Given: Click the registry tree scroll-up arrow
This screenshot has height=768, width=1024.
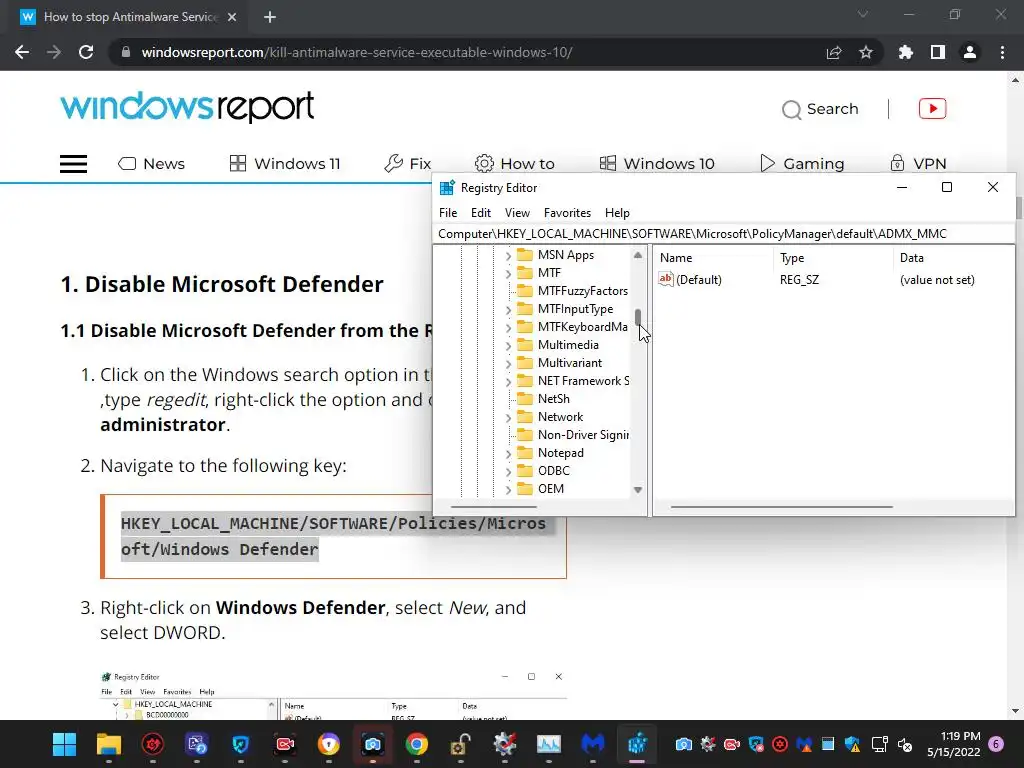Looking at the screenshot, I should click(638, 255).
